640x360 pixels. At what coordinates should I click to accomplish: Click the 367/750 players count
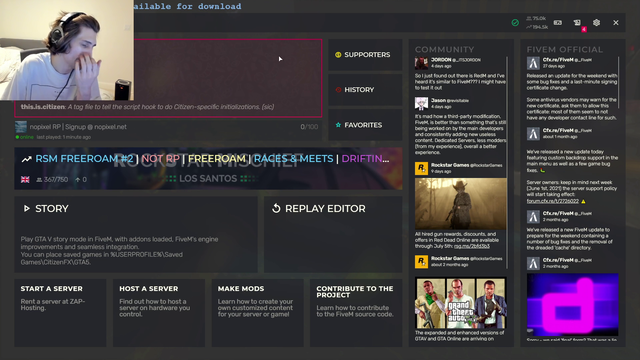coord(52,180)
